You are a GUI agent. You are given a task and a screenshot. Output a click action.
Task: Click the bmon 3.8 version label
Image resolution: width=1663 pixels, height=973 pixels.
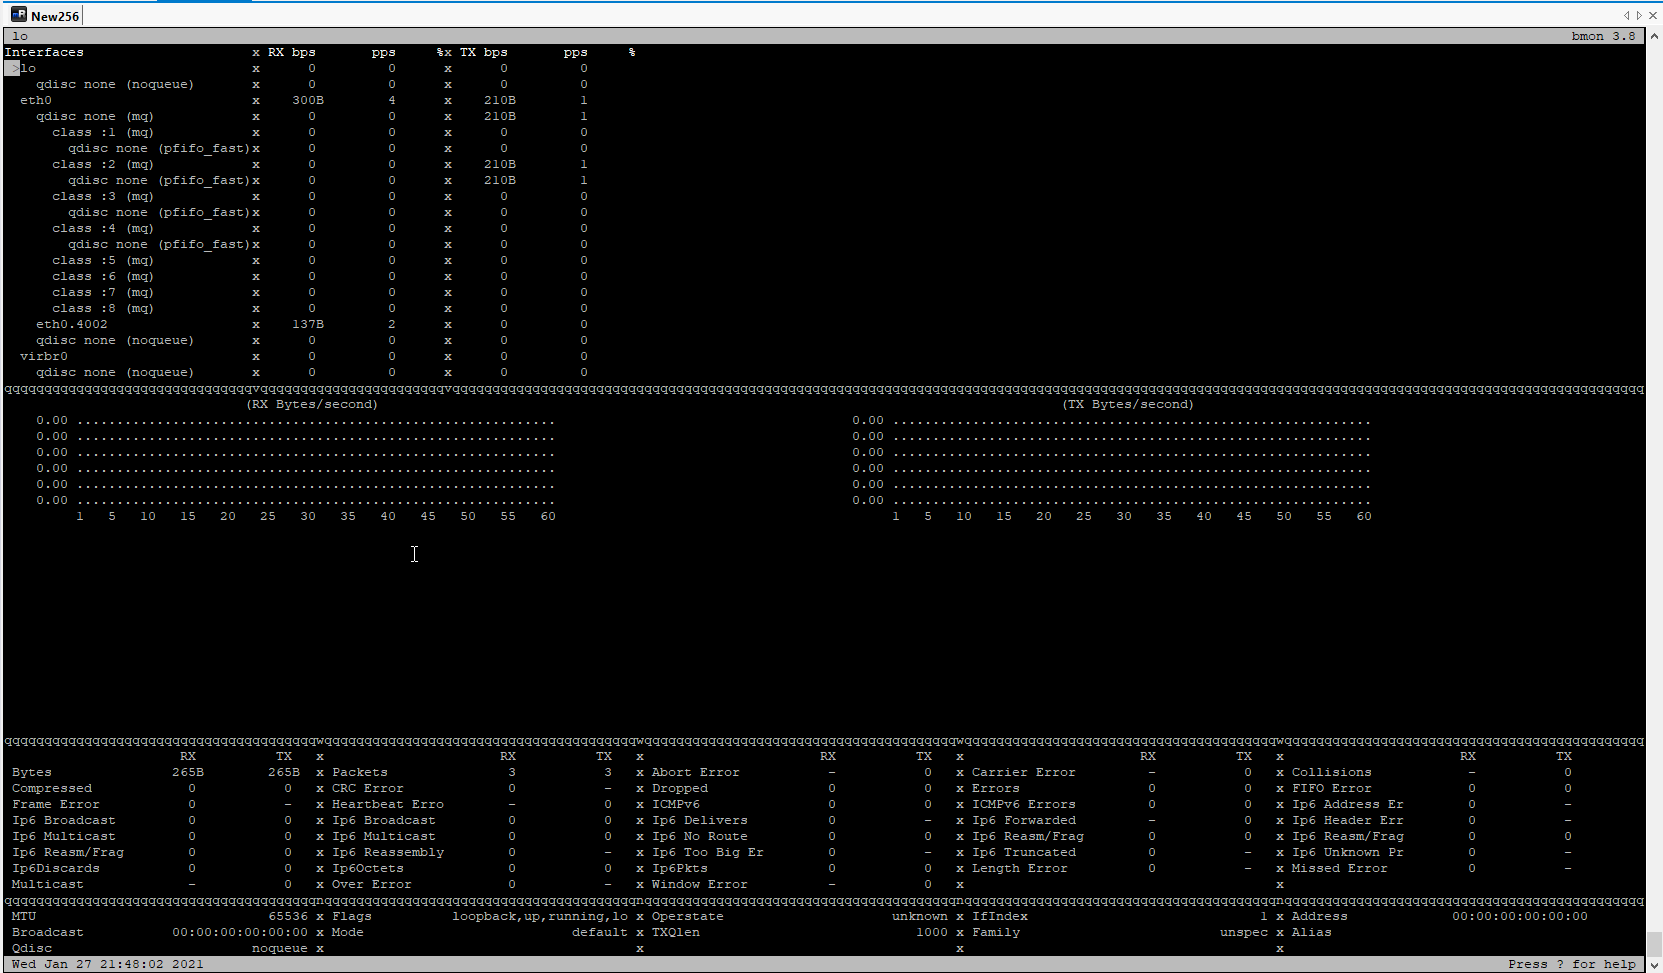(x=1604, y=36)
